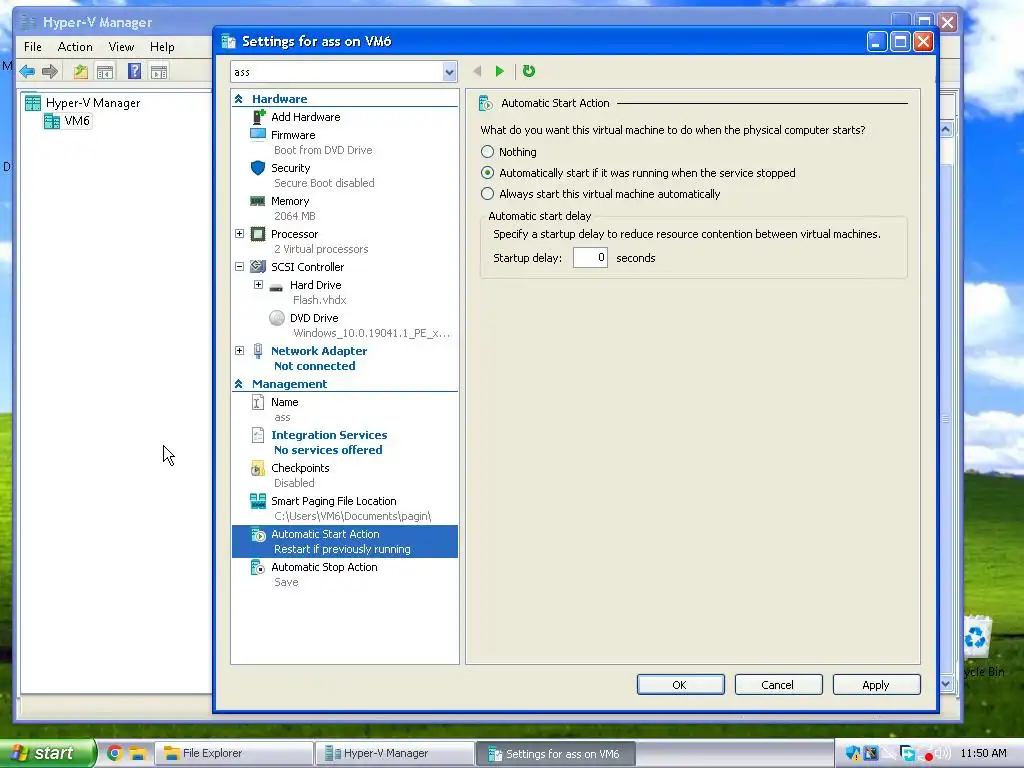Select the Automatic Stop Action icon

(258, 567)
